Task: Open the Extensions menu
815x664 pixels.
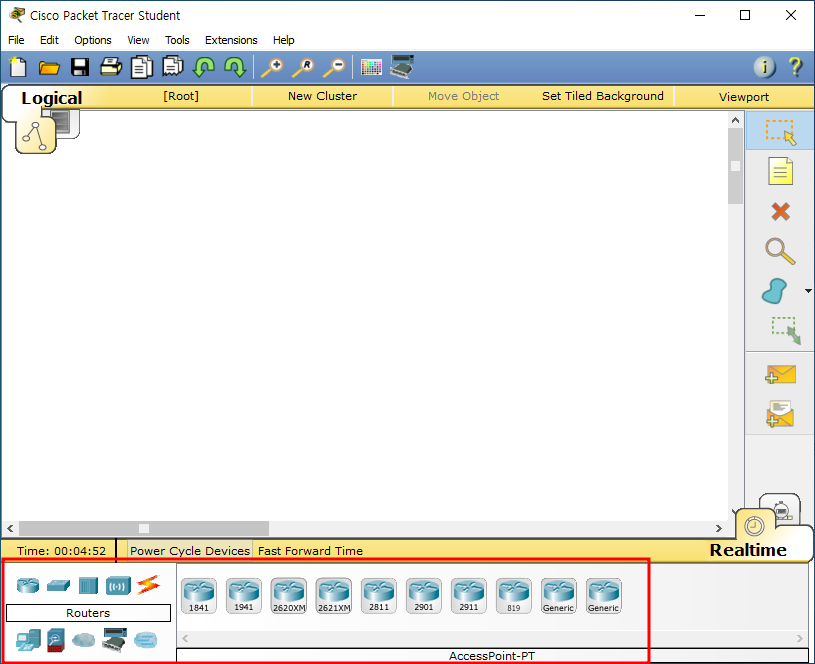Action: pos(231,40)
